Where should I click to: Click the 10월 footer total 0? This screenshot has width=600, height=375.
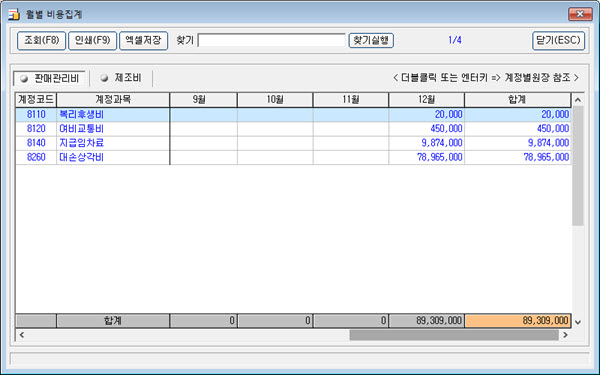click(275, 321)
